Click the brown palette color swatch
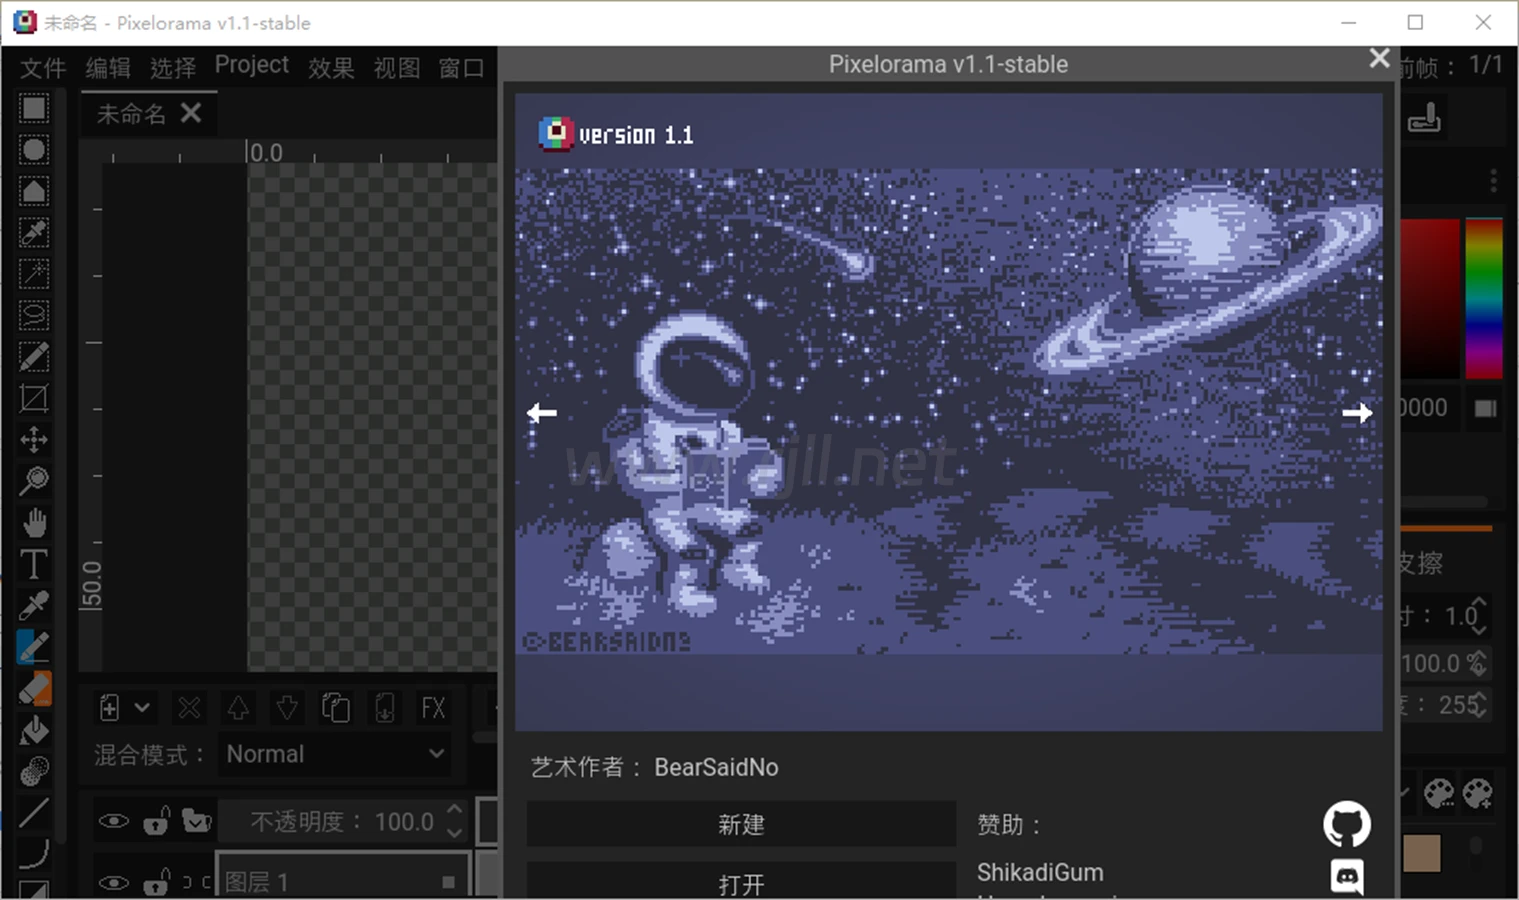The height and width of the screenshot is (900, 1519). (x=1421, y=853)
